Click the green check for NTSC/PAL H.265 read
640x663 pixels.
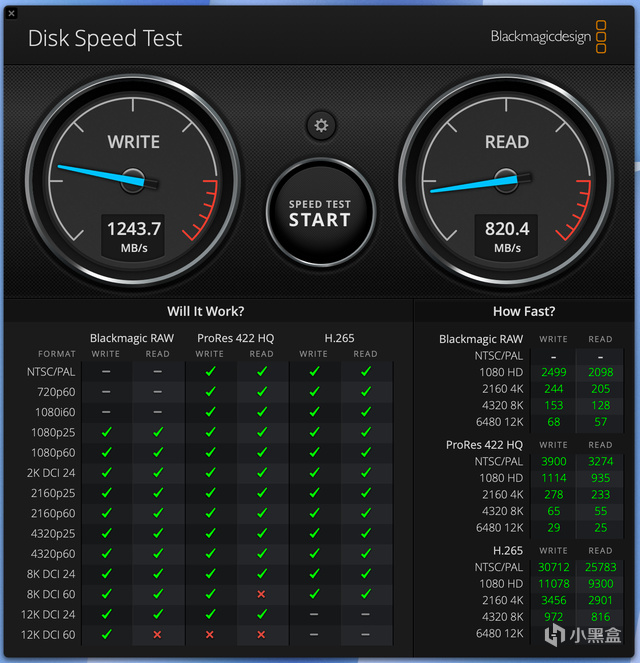[x=366, y=371]
